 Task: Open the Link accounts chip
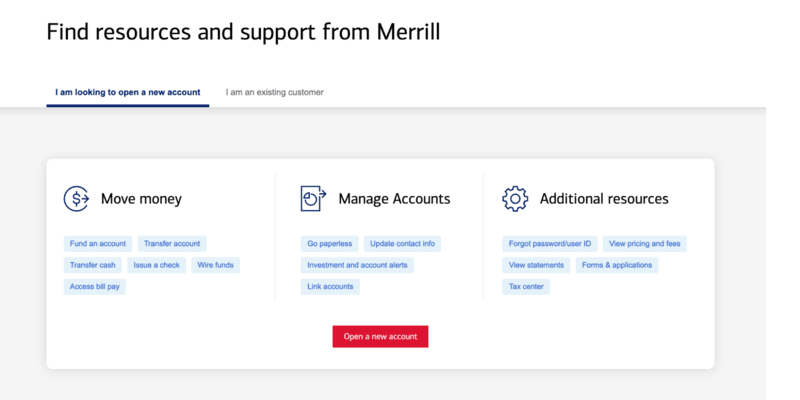(330, 287)
